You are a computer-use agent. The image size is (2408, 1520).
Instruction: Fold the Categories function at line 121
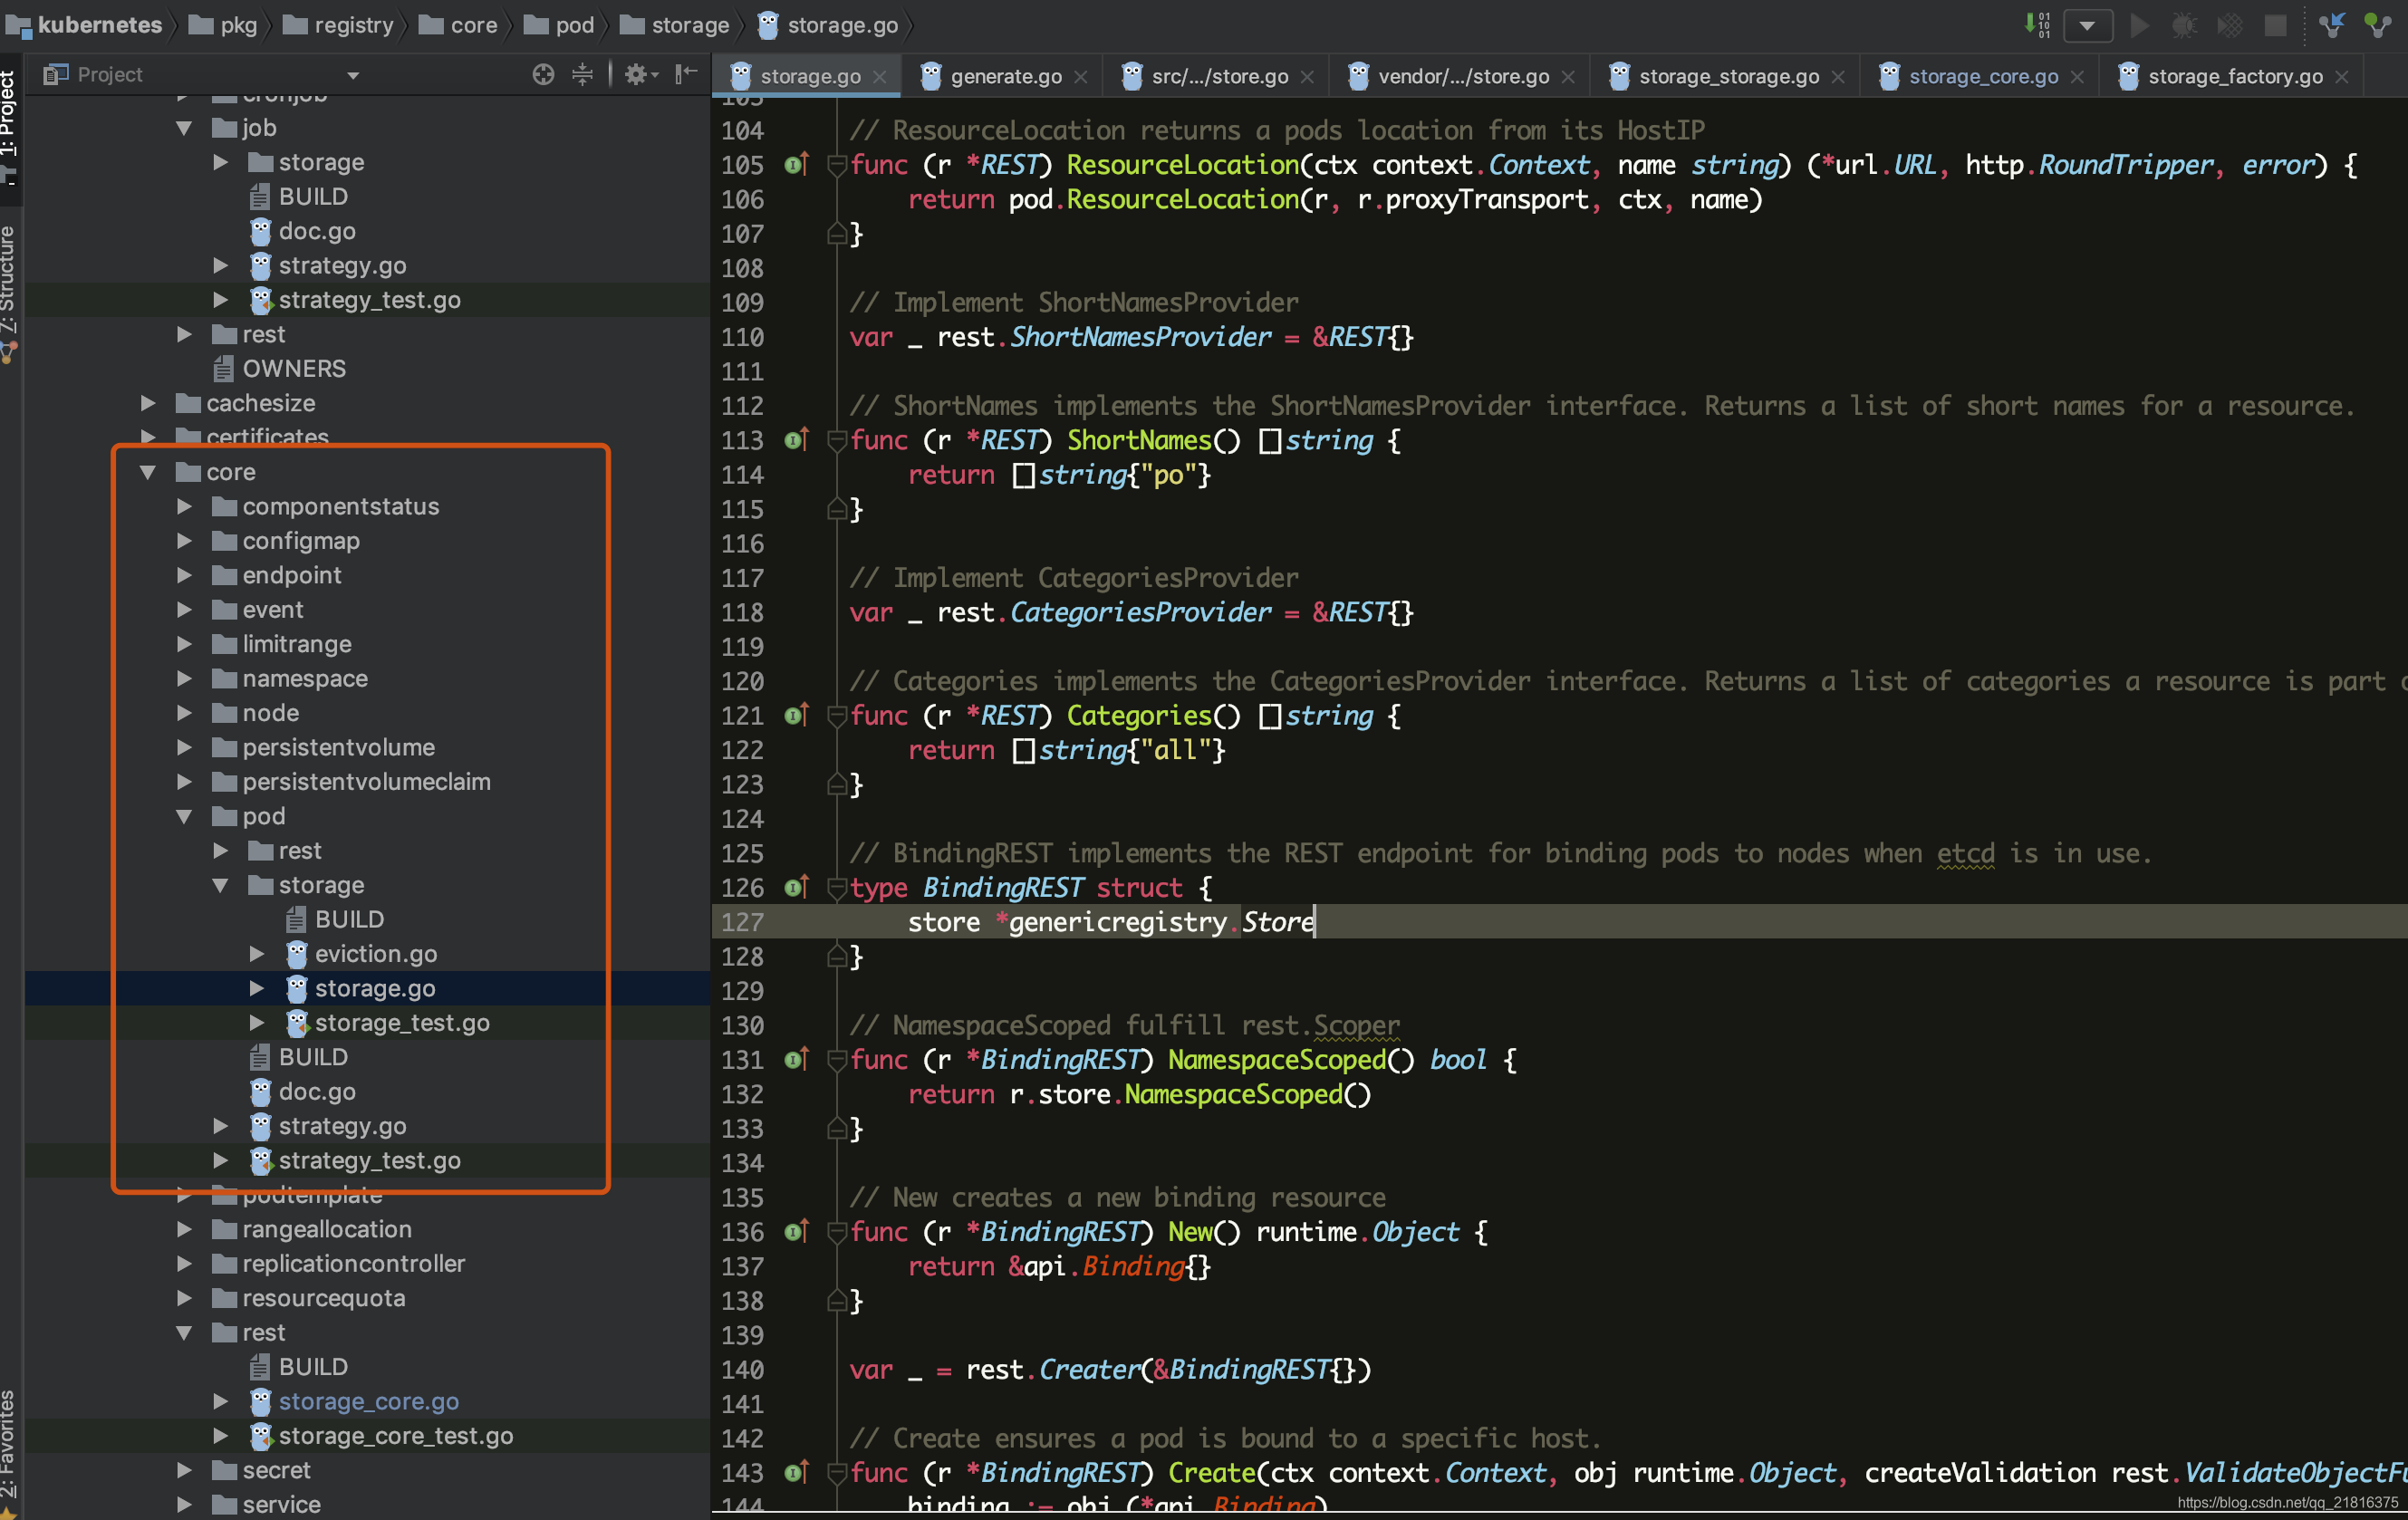click(x=837, y=717)
